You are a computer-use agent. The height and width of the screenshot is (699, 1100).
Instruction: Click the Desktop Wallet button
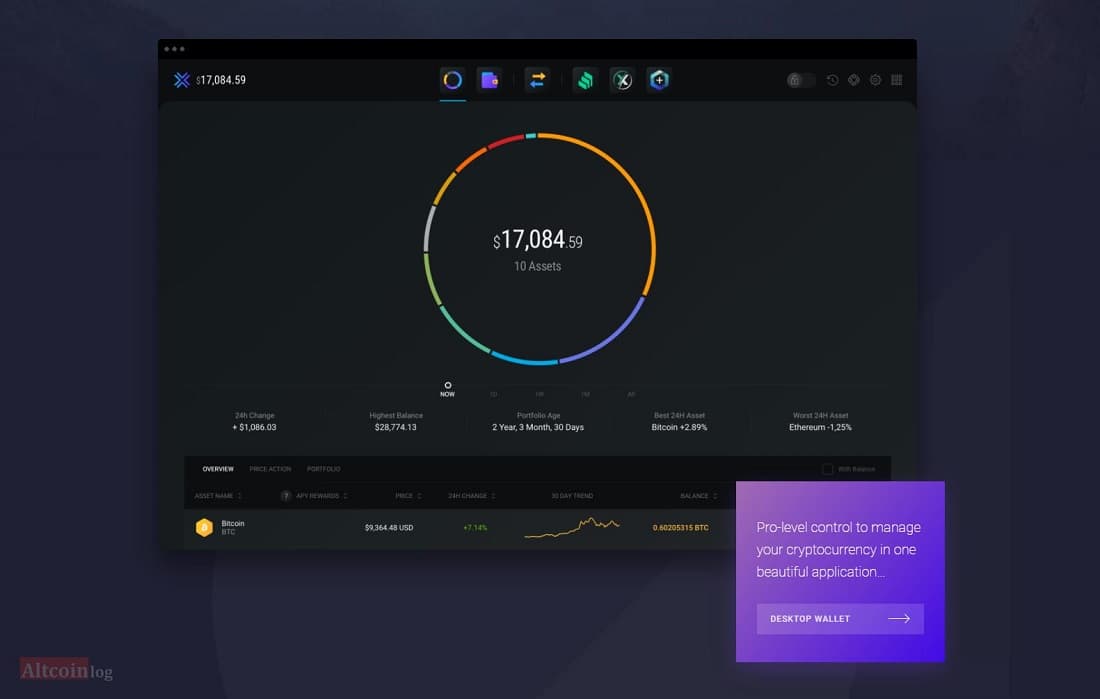point(840,619)
